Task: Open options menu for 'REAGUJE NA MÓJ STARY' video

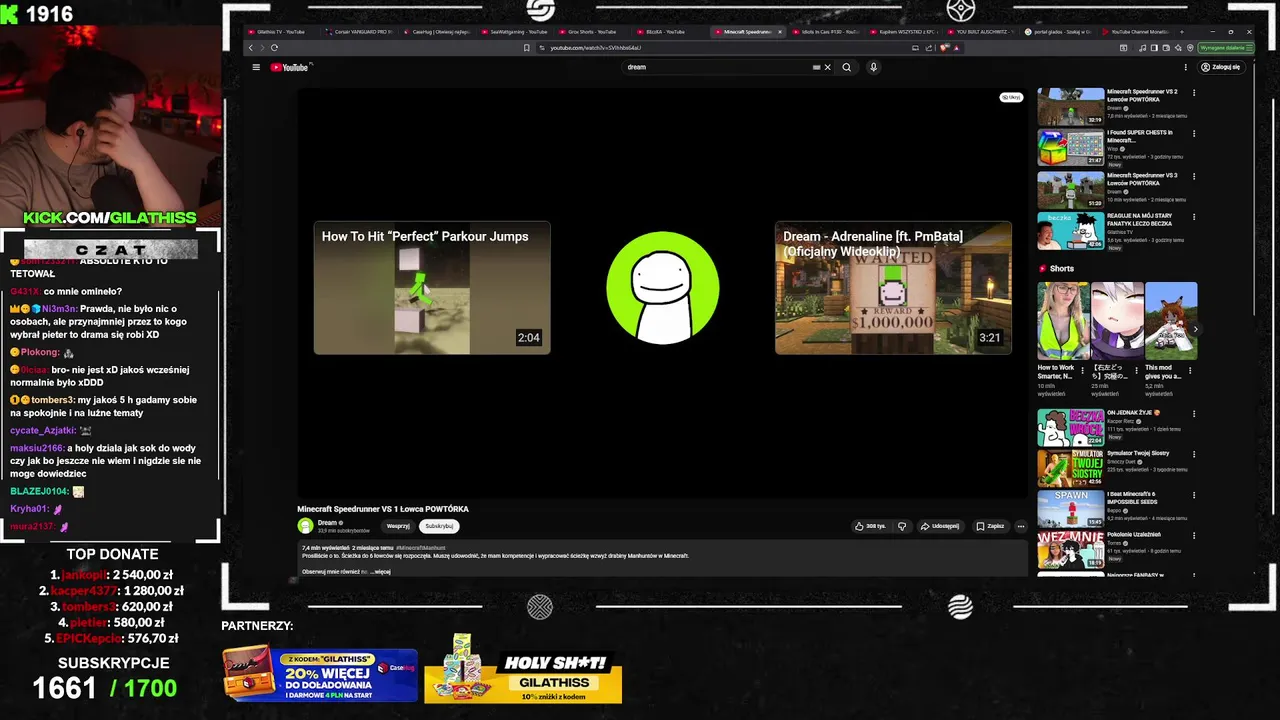Action: coord(1193,217)
